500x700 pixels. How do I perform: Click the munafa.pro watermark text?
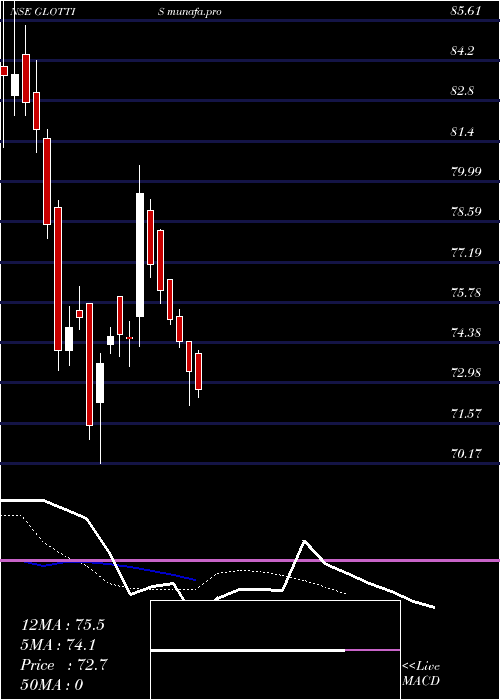point(195,12)
